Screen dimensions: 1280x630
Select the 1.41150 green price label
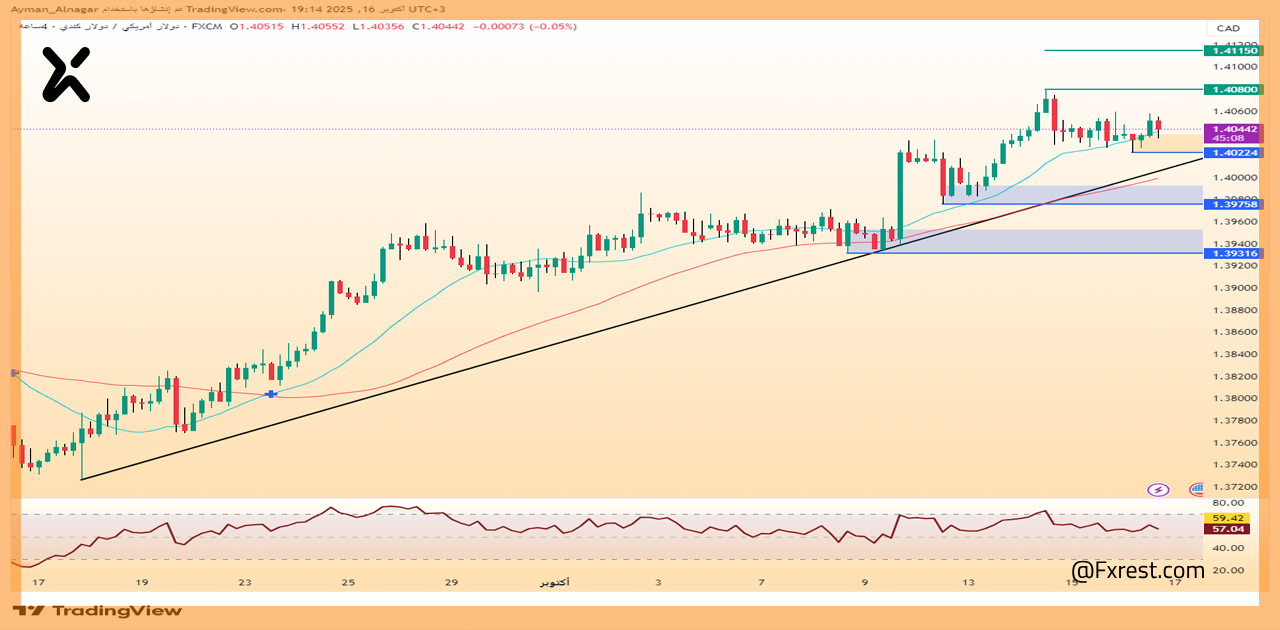(x=1235, y=50)
